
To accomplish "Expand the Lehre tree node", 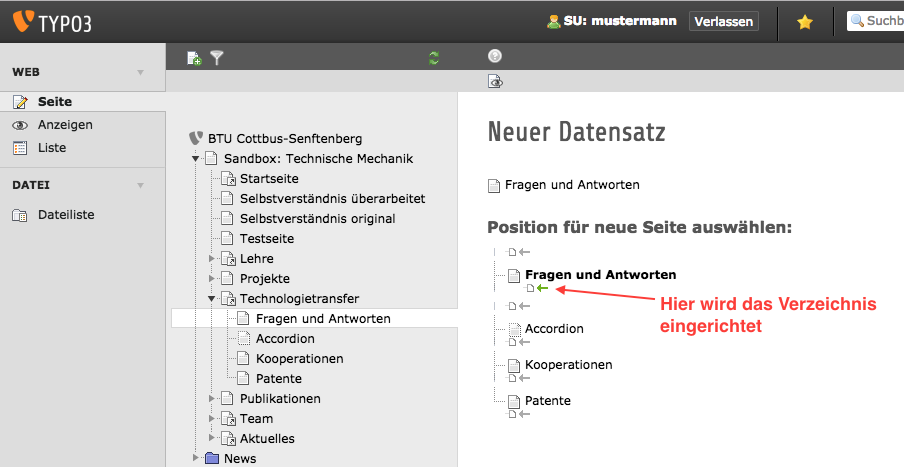I will 212,258.
